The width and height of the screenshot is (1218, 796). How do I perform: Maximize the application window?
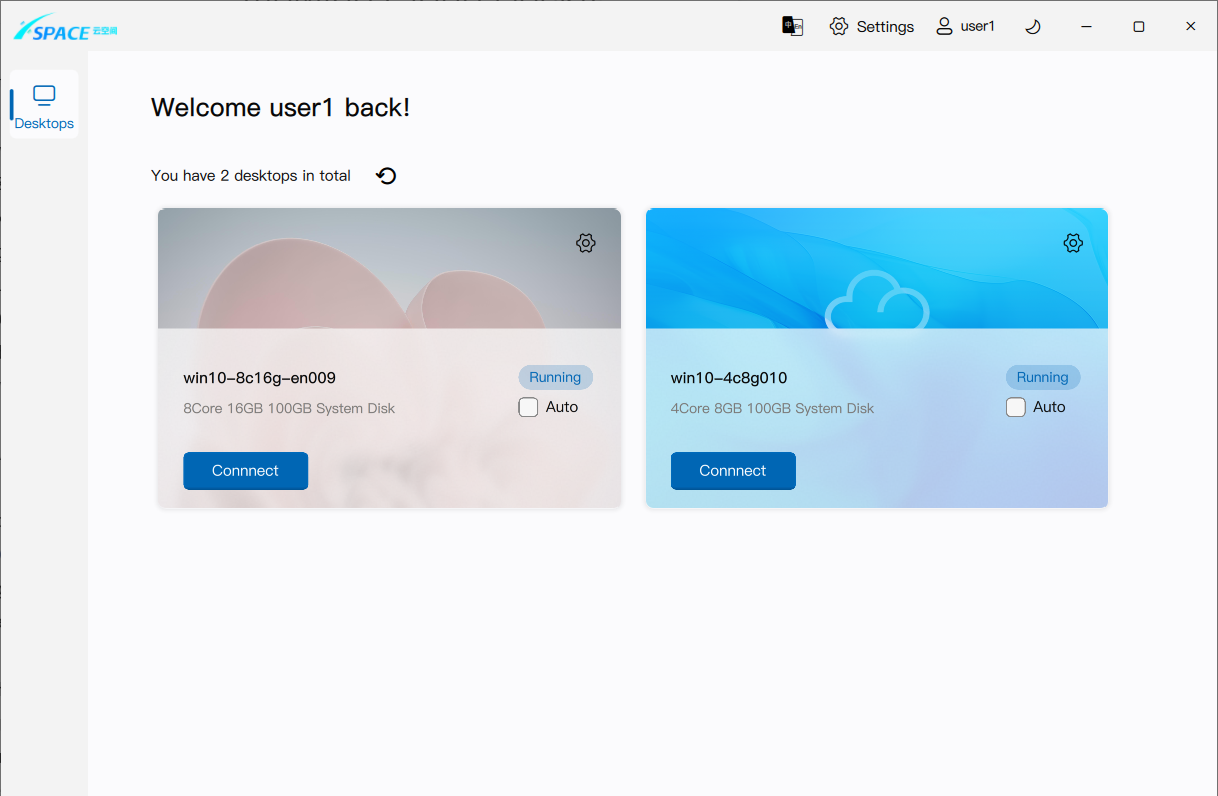pyautogui.click(x=1138, y=27)
